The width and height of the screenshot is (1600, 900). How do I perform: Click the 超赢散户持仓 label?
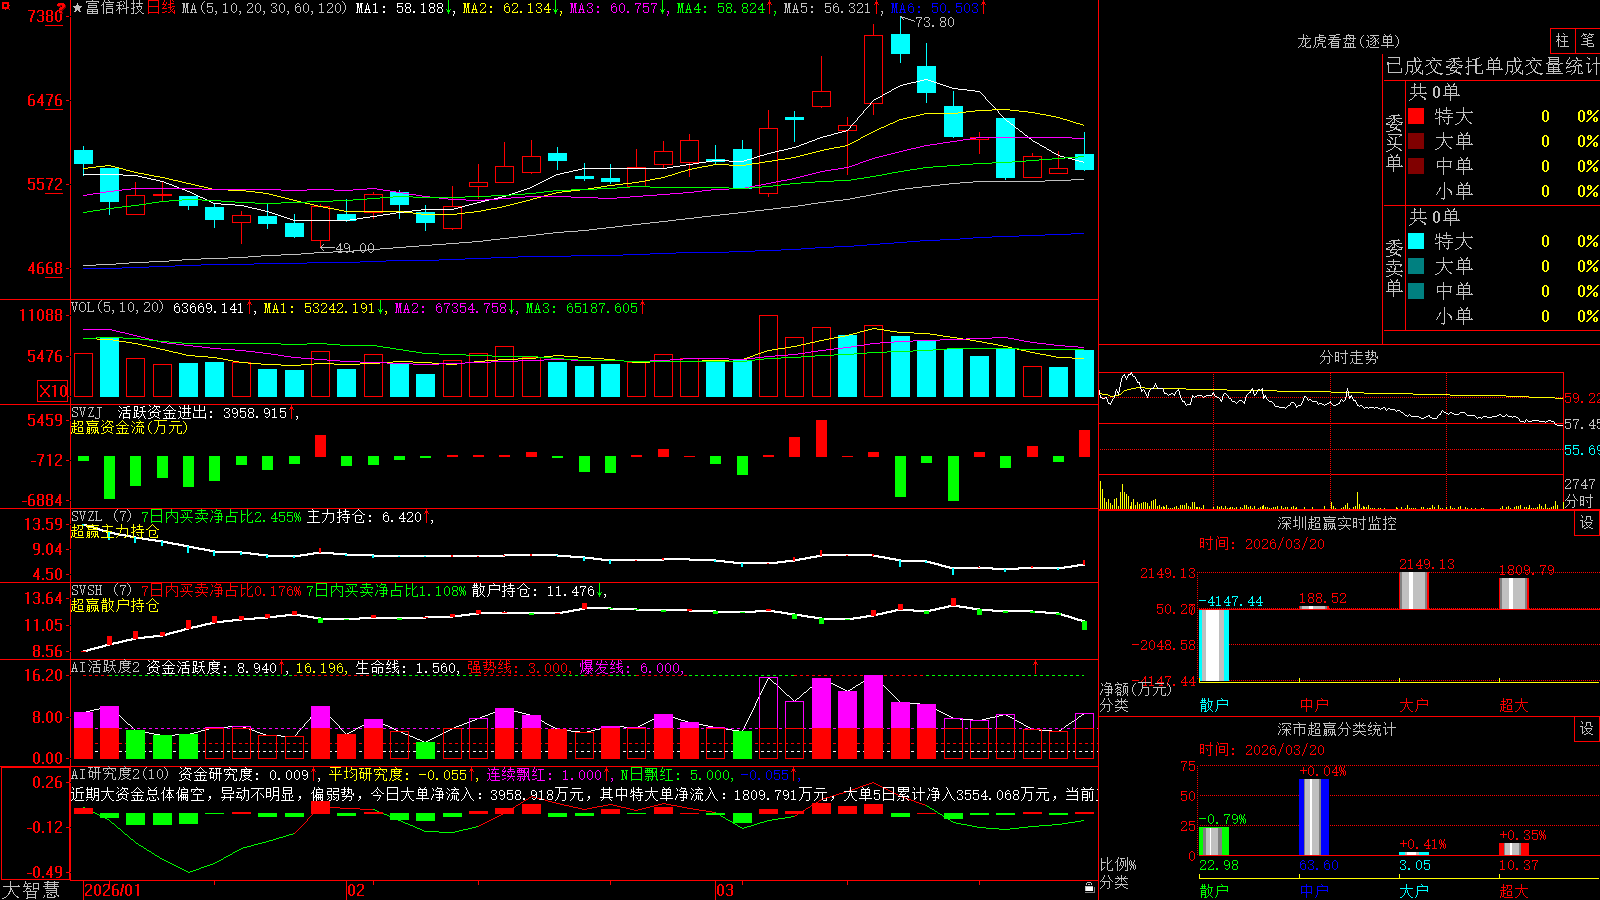(115, 605)
